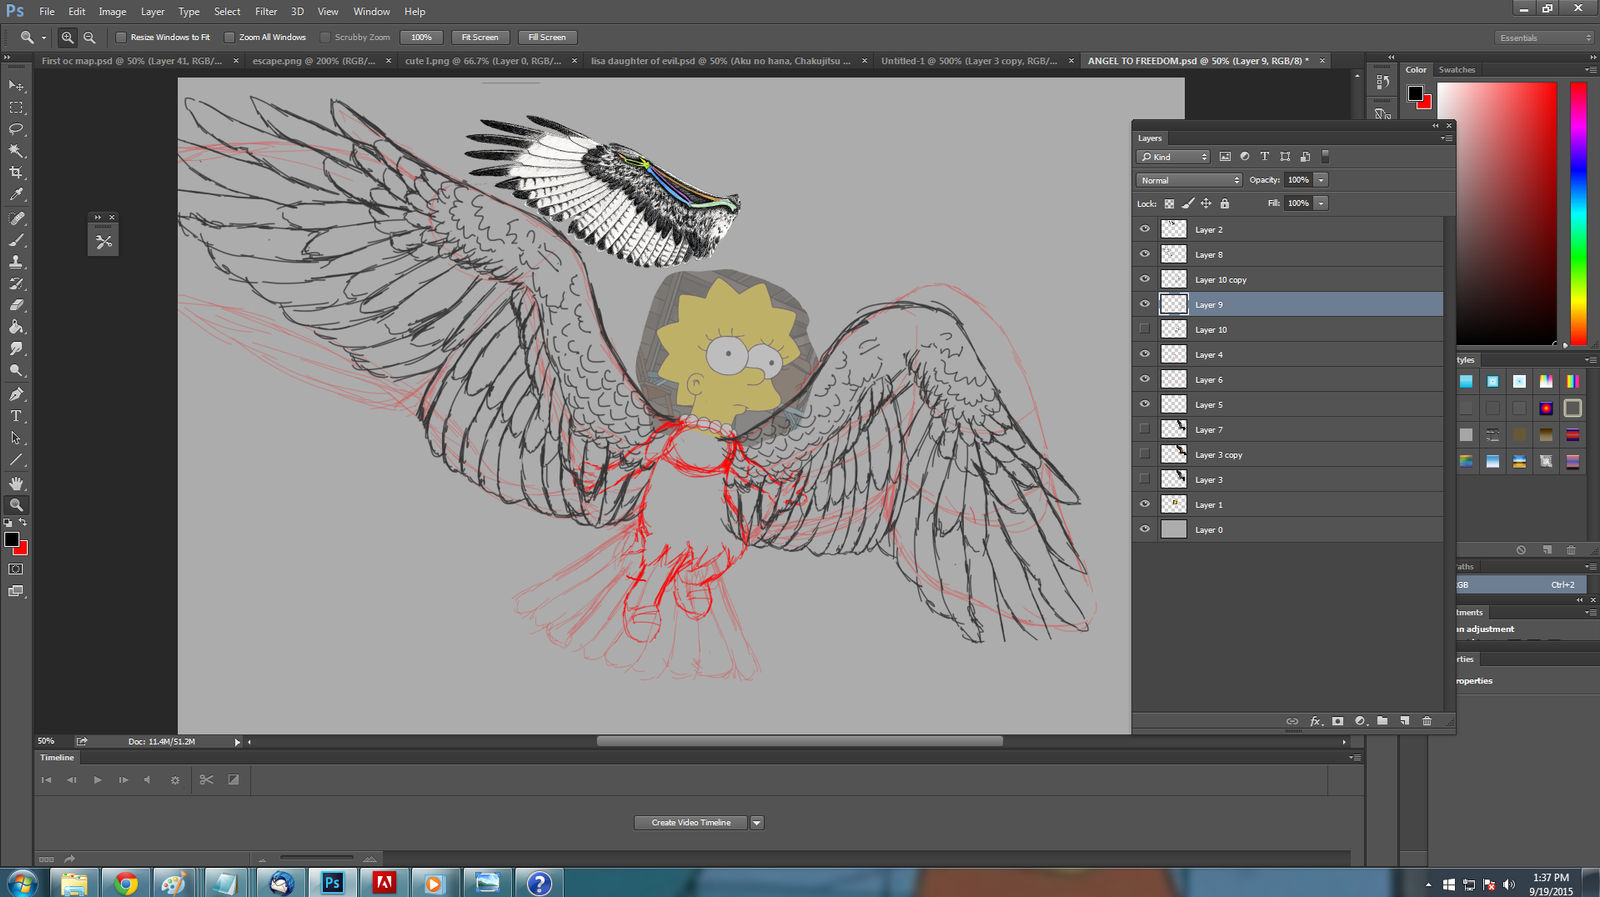Image resolution: width=1600 pixels, height=897 pixels.
Task: Open Adobe Reader from taskbar
Action: tap(384, 882)
